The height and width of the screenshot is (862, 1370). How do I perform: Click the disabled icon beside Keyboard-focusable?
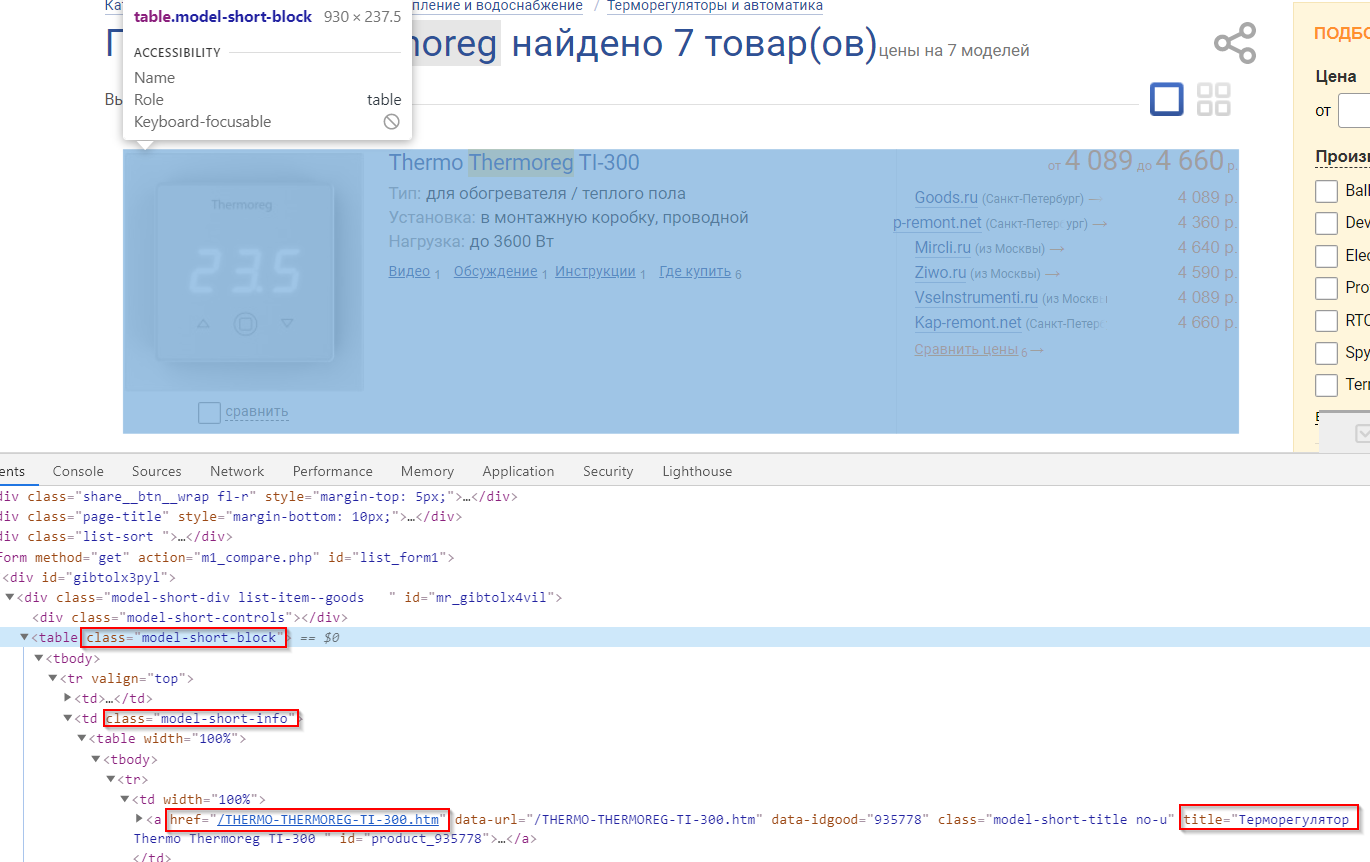click(392, 121)
